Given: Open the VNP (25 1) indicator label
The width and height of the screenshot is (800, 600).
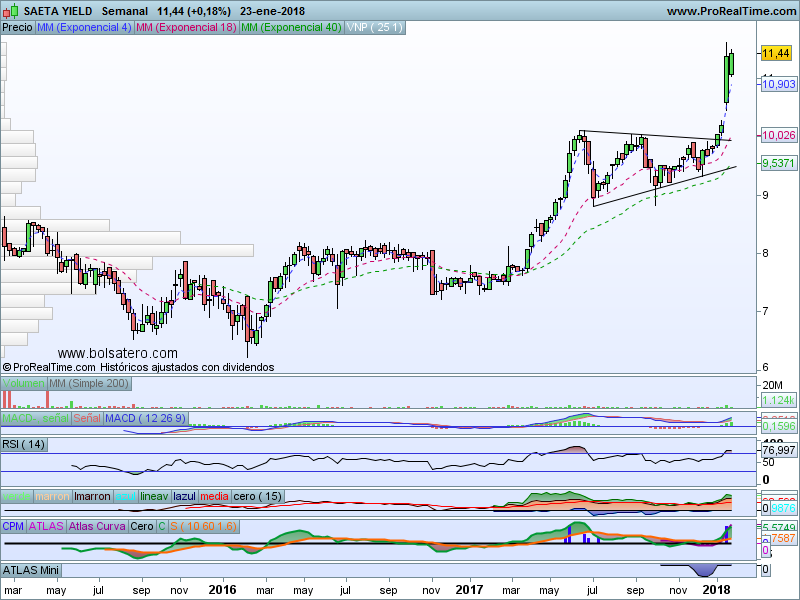Looking at the screenshot, I should pyautogui.click(x=374, y=27).
